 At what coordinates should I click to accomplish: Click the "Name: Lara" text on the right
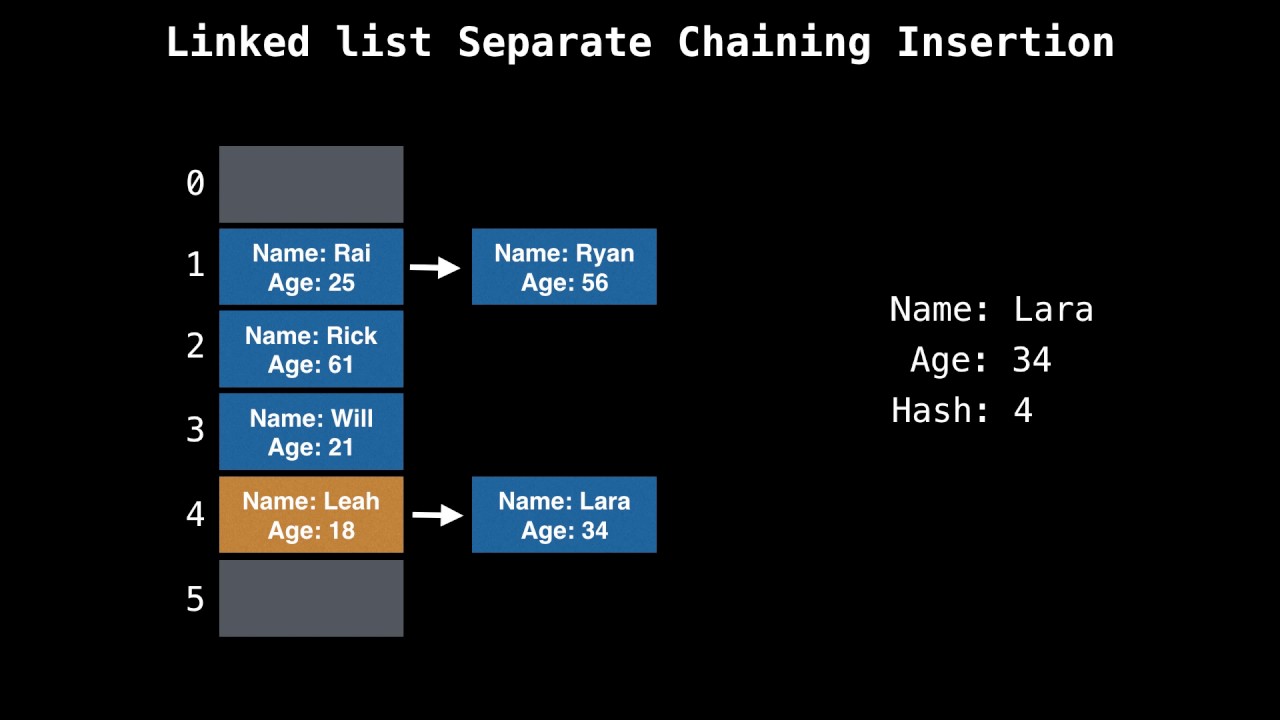click(x=991, y=310)
